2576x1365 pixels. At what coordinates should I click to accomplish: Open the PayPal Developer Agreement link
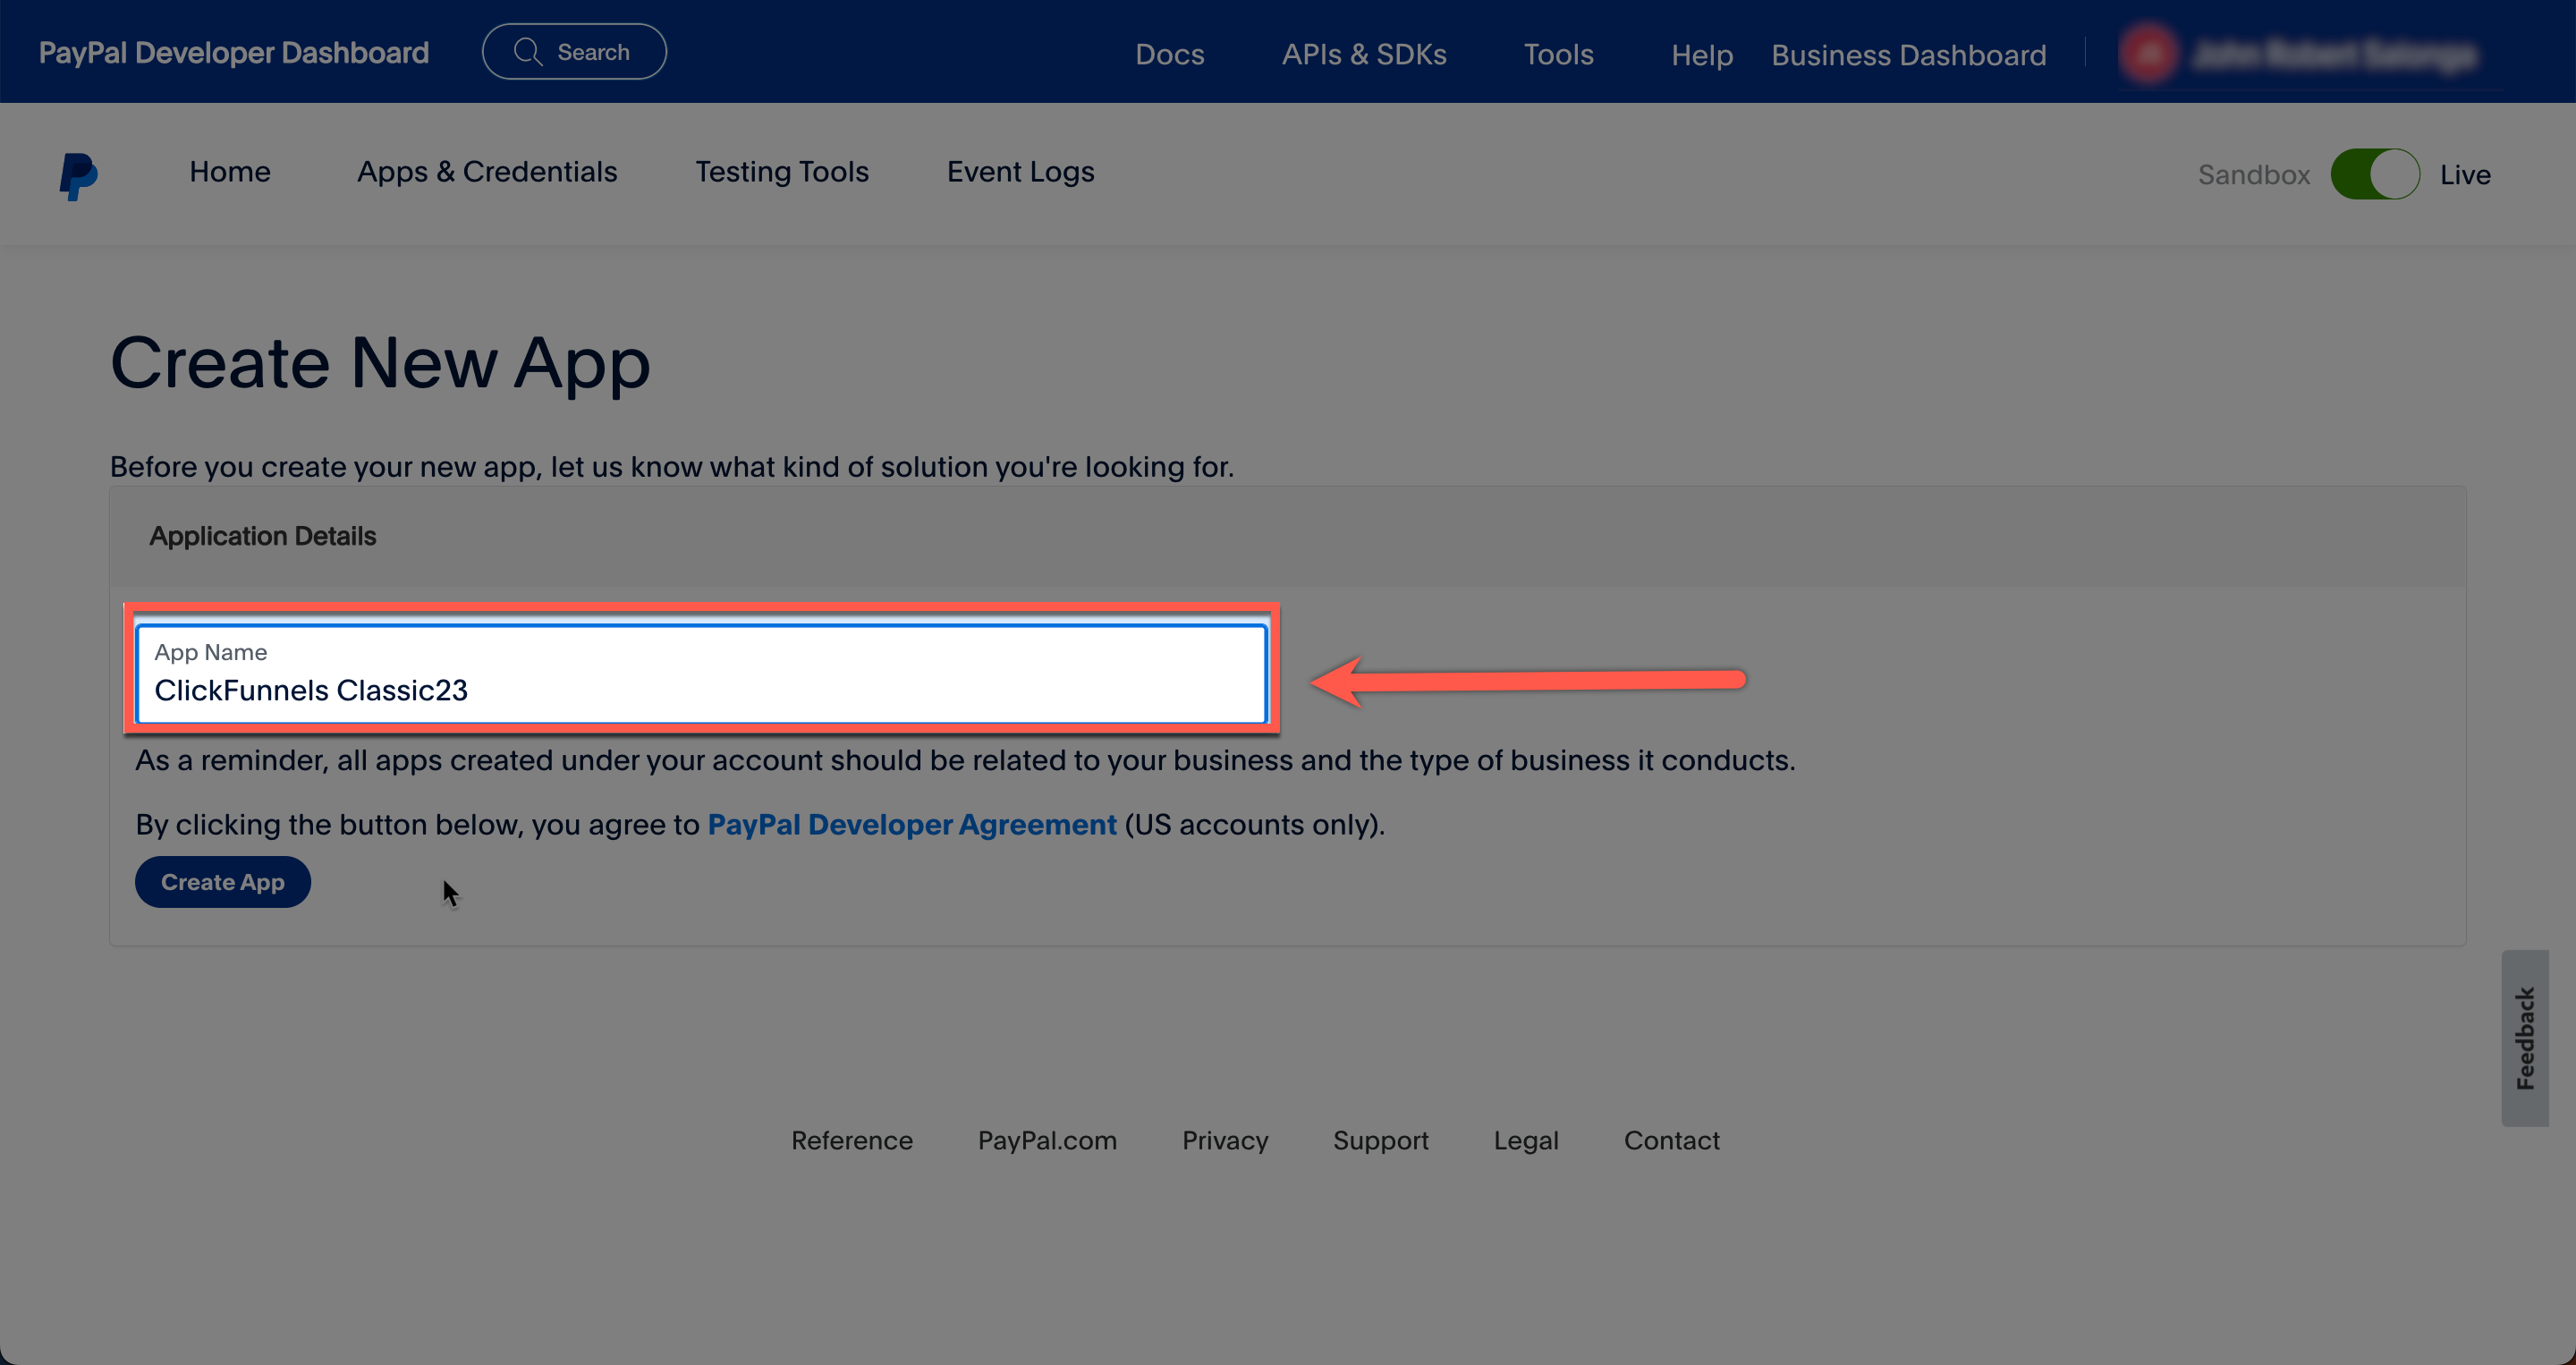(912, 824)
